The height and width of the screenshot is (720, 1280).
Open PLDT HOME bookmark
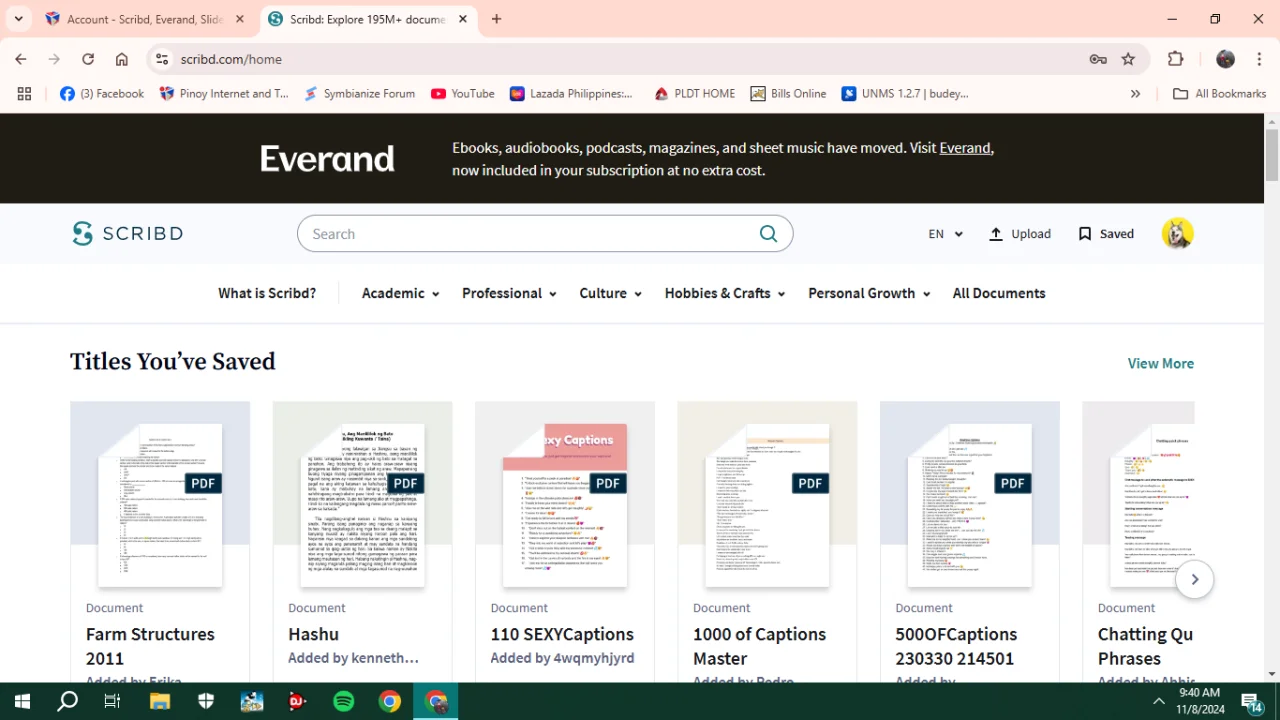click(695, 94)
